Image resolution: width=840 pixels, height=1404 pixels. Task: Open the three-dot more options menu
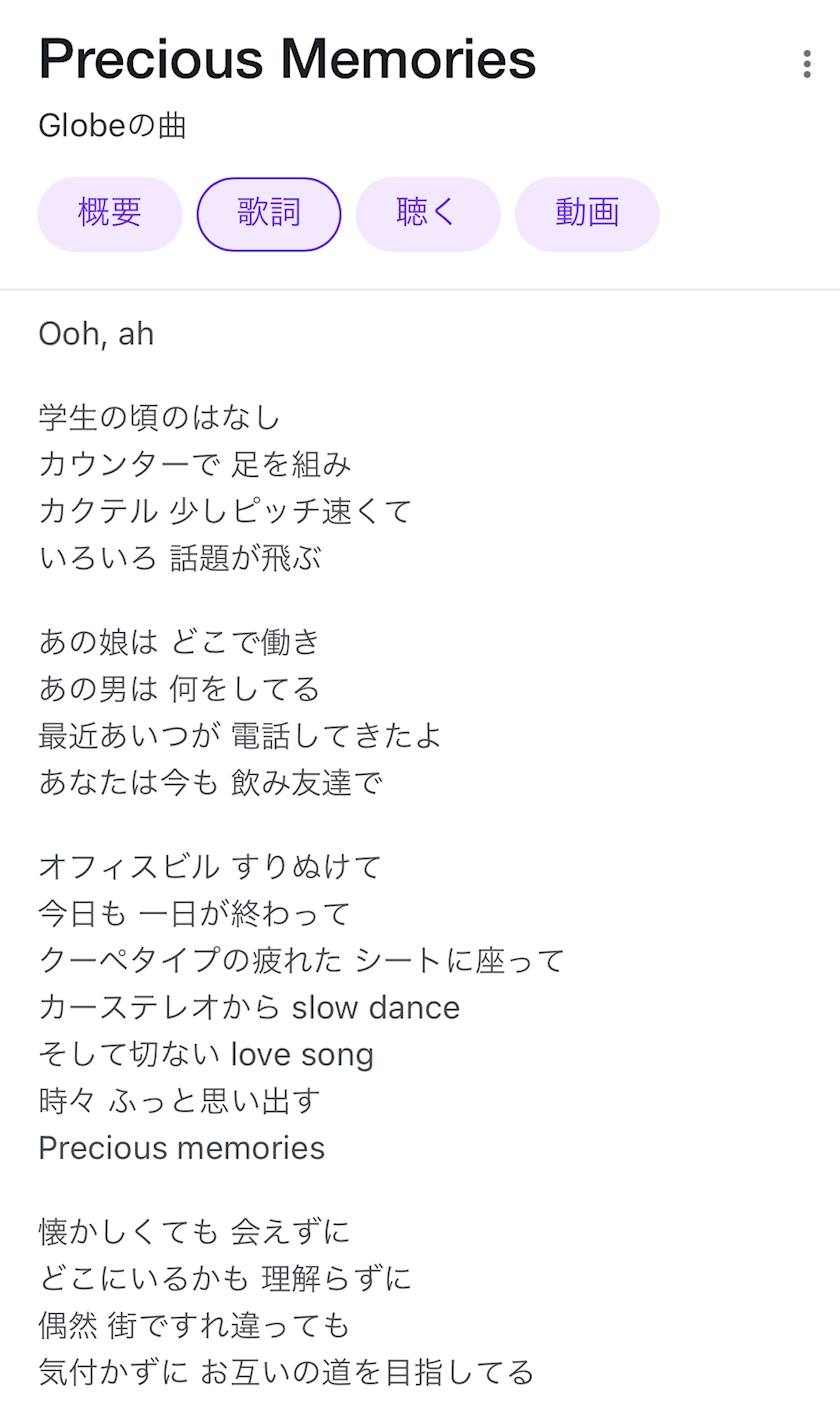(x=807, y=64)
